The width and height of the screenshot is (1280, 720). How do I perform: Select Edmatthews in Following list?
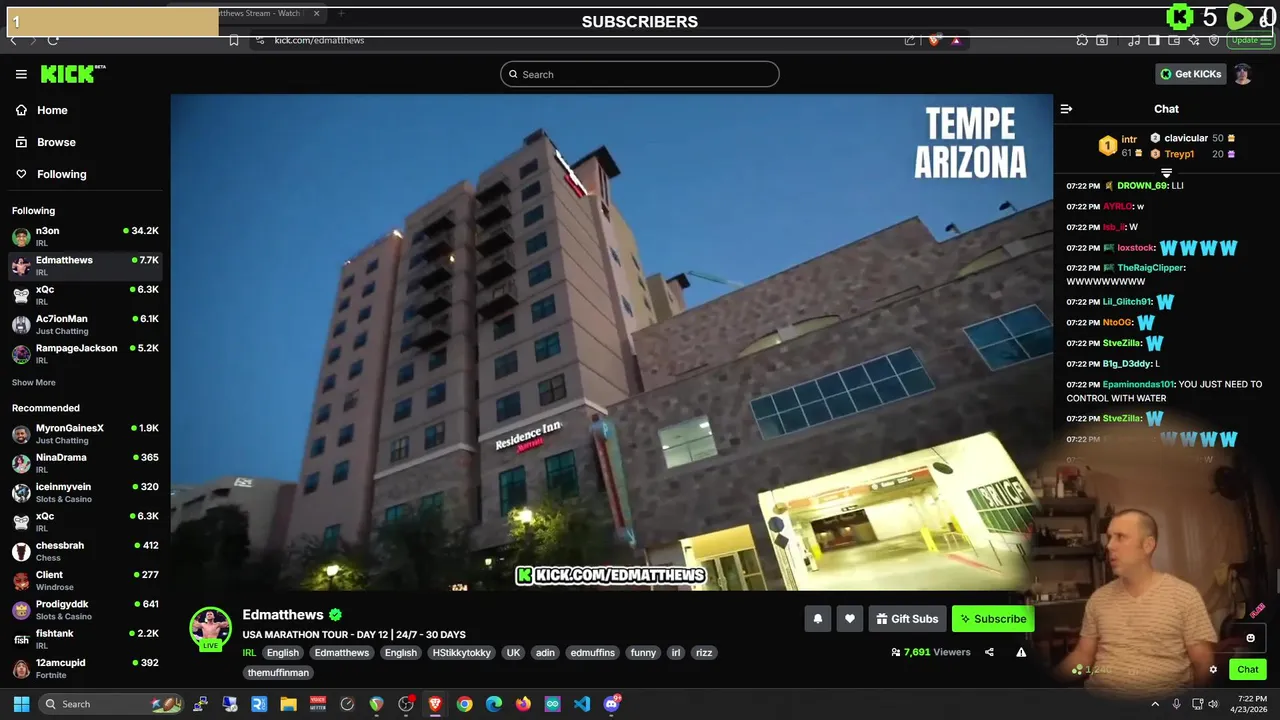click(x=85, y=265)
